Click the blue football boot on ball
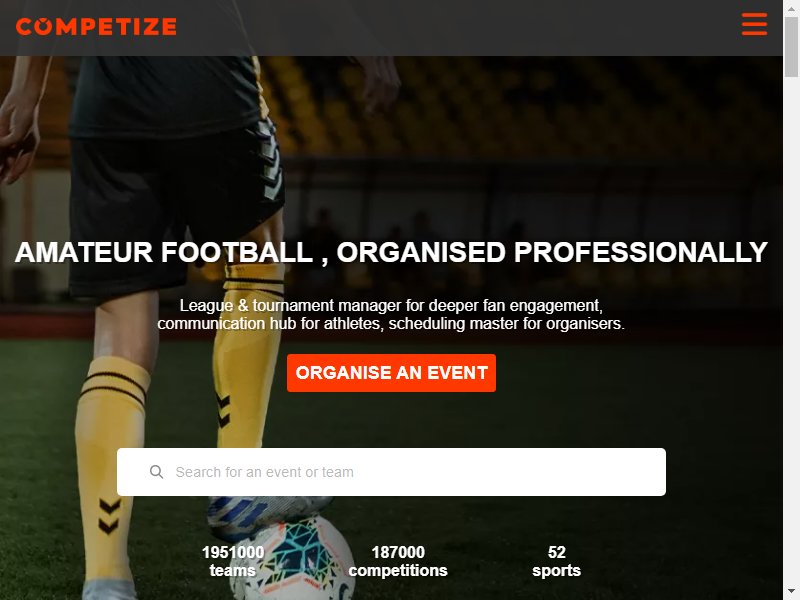 point(265,514)
